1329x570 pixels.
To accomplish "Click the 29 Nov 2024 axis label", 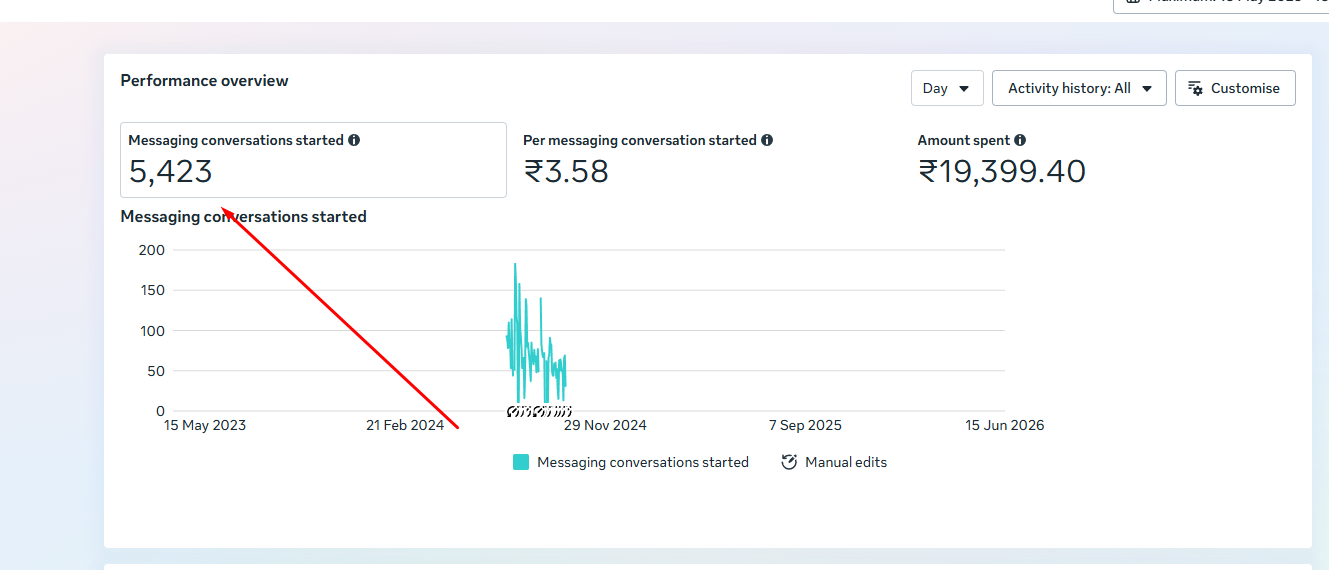I will coord(605,425).
